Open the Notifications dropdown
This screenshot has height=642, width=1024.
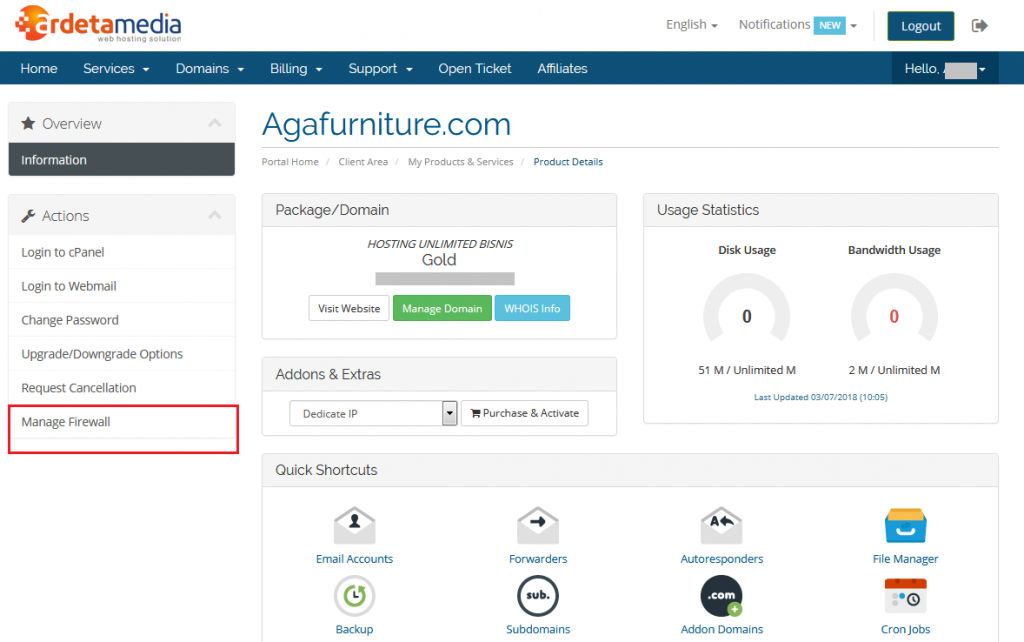[797, 25]
